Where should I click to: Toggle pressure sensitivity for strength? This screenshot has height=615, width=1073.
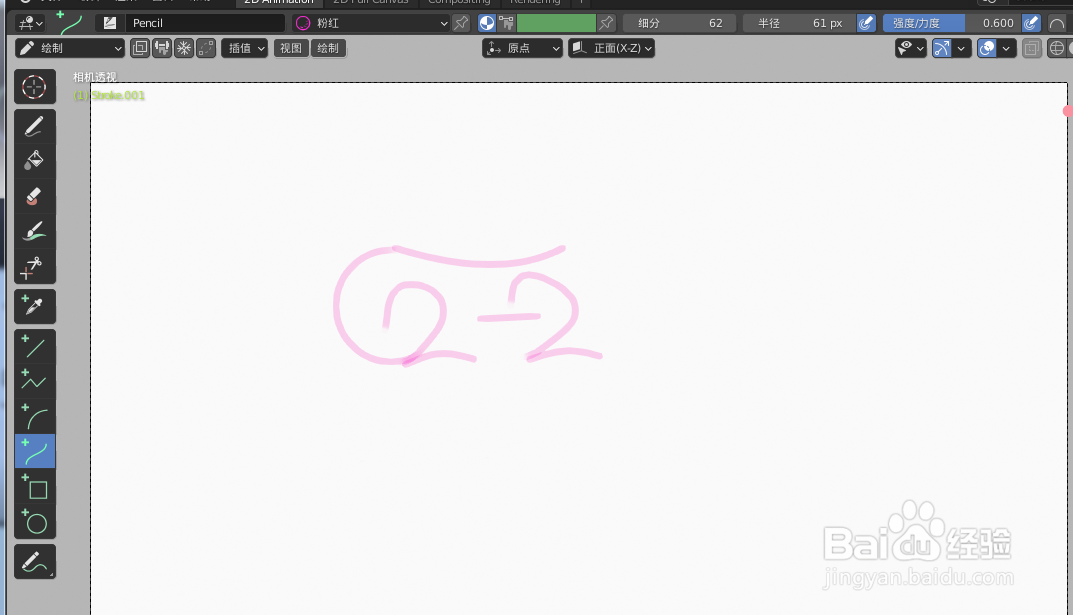tap(1034, 22)
